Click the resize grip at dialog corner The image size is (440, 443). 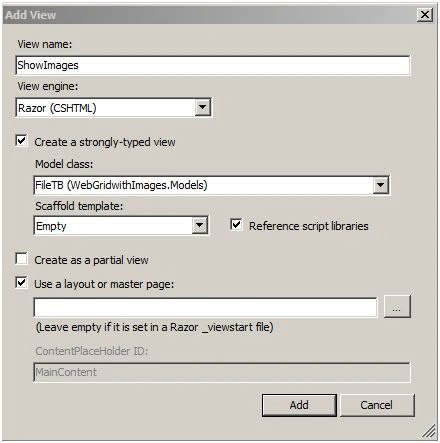429,430
